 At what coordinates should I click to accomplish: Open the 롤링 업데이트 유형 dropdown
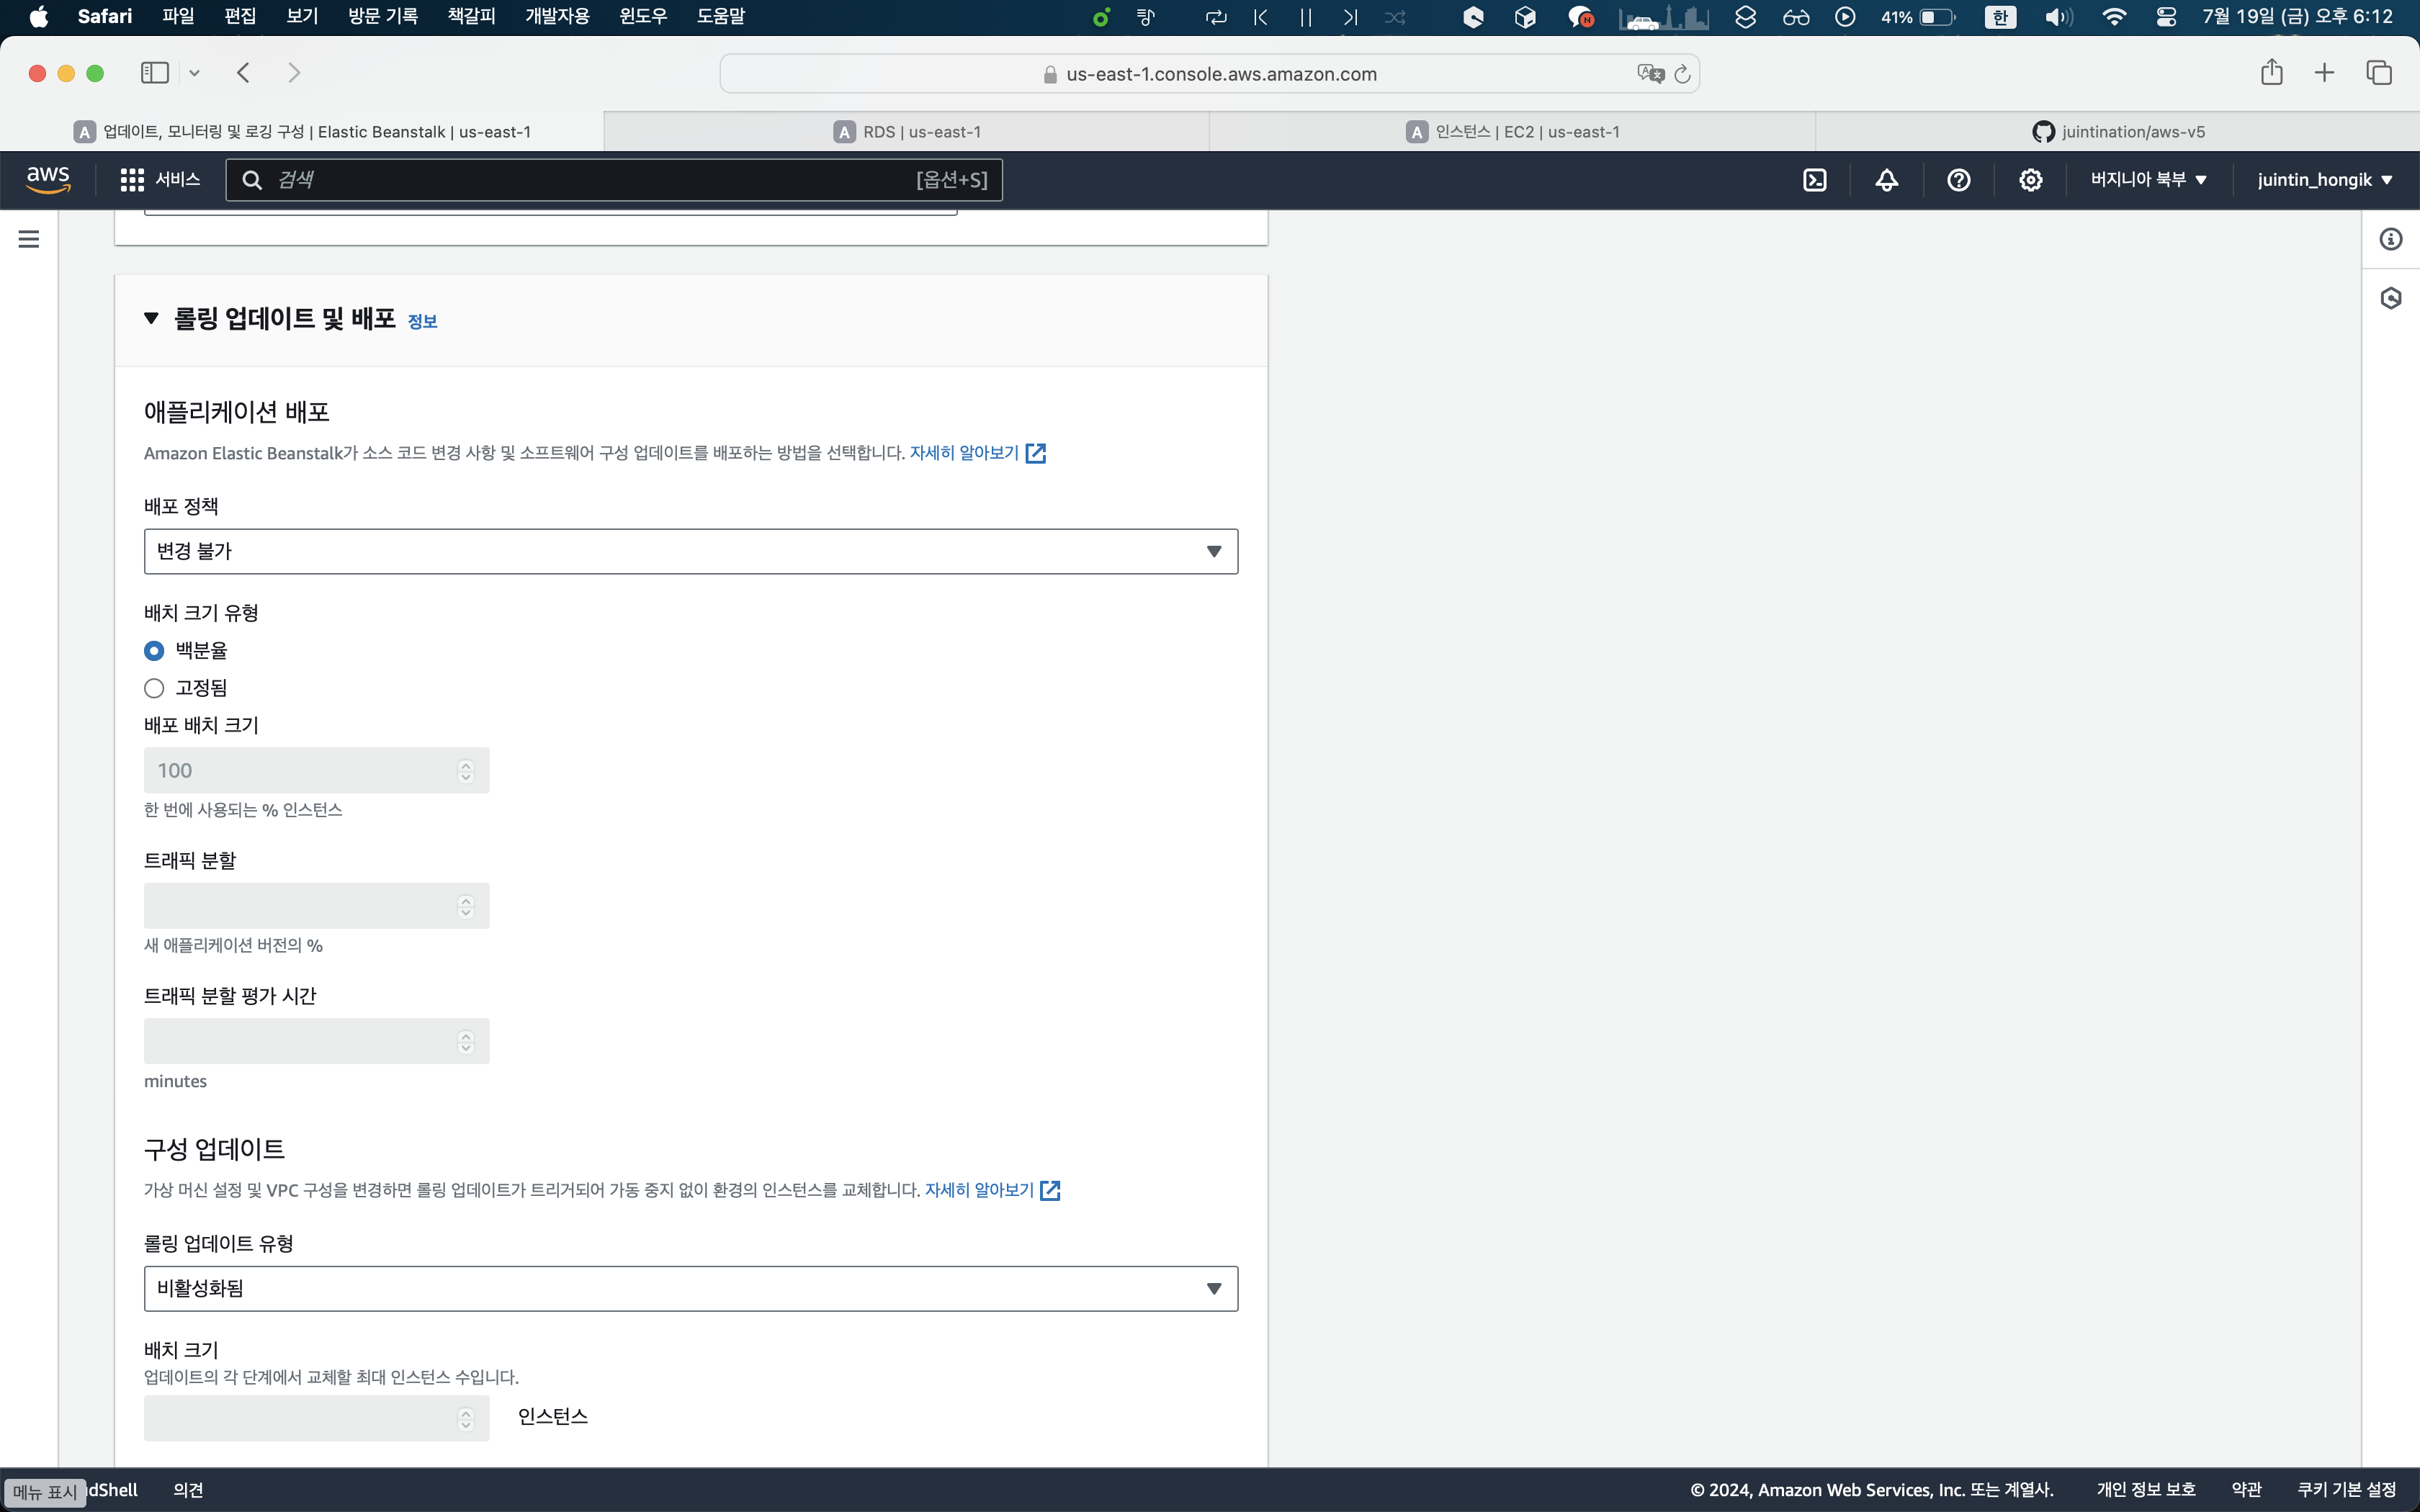coord(690,1288)
